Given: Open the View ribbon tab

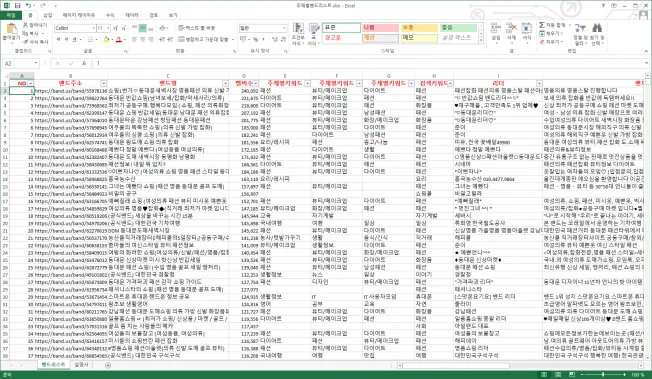Looking at the screenshot, I should 173,15.
